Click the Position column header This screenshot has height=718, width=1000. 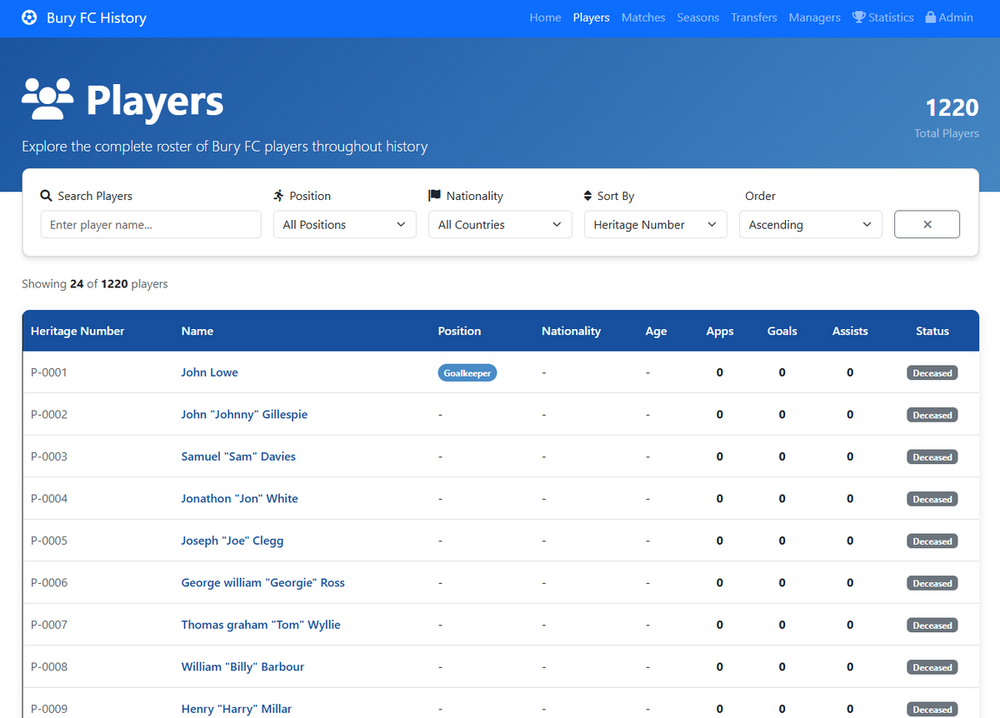459,331
